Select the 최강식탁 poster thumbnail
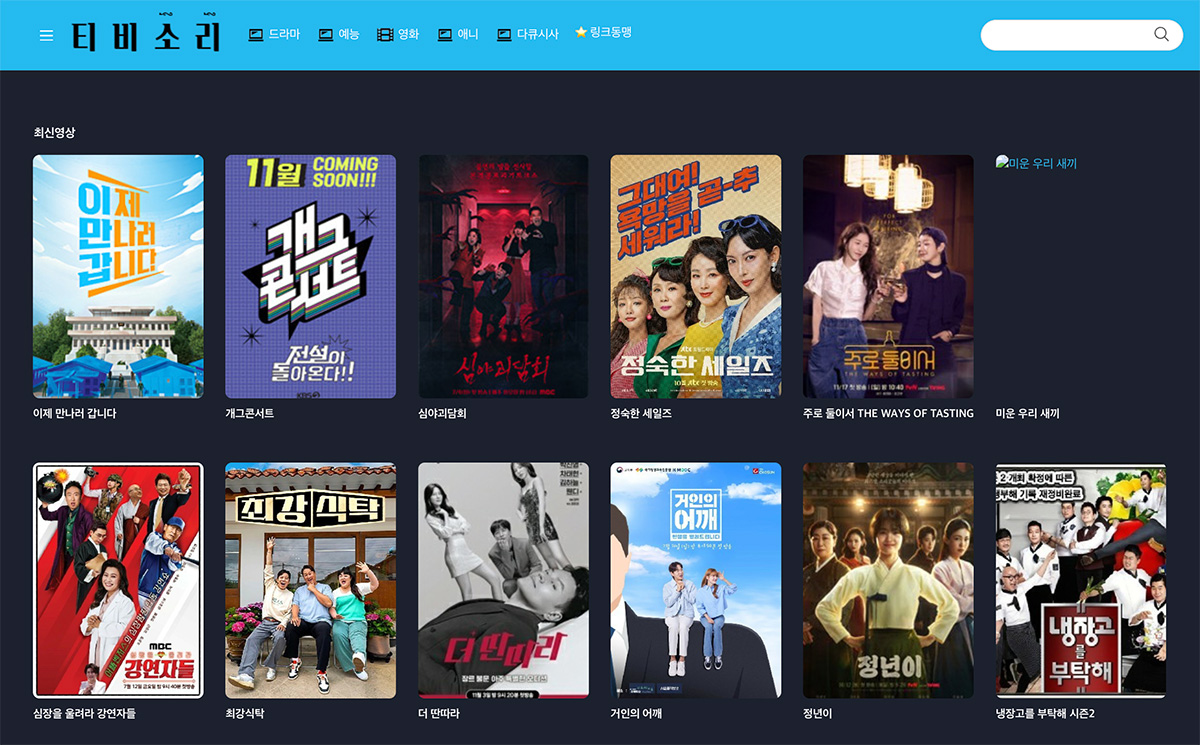Screen dimensions: 1200x745 pos(310,580)
